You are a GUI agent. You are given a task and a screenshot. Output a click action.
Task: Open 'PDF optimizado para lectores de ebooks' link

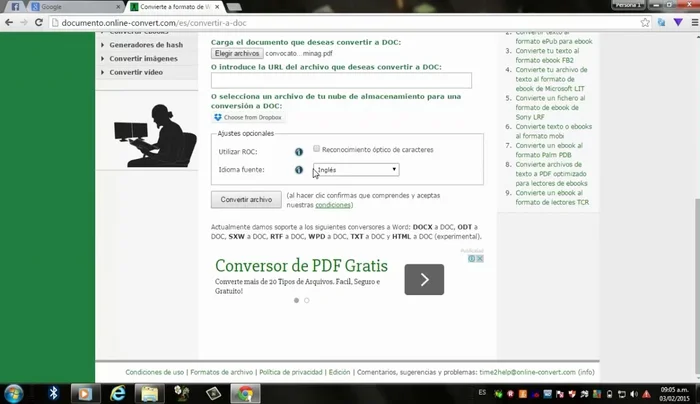click(x=551, y=174)
